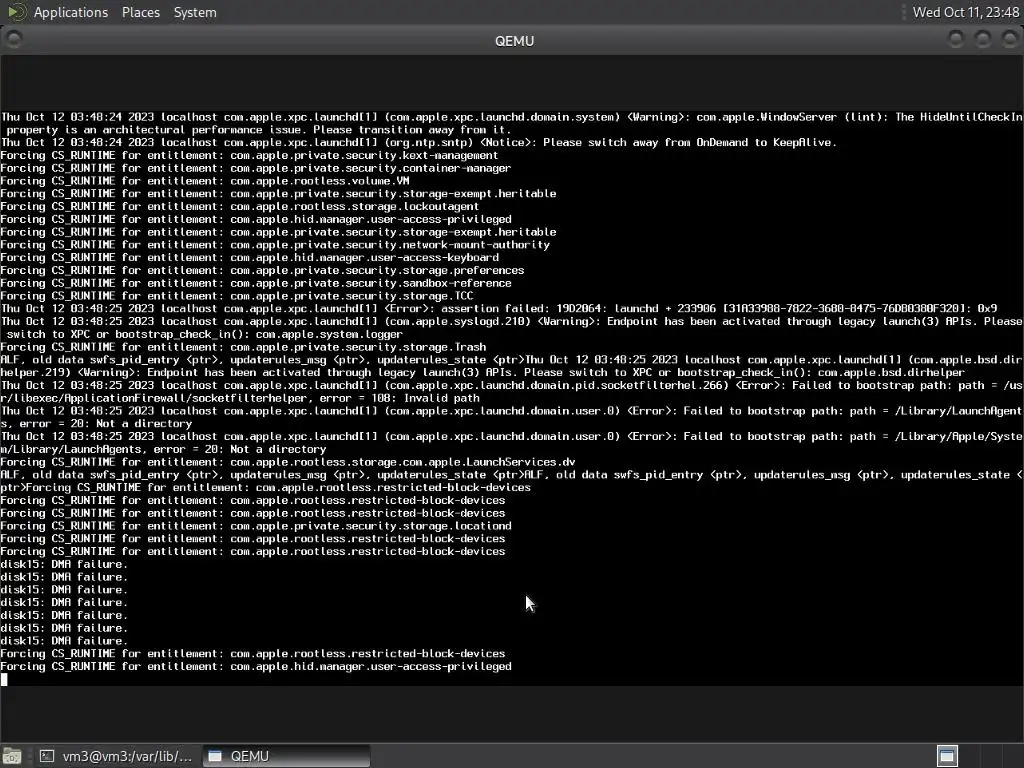The image size is (1024, 768).
Task: Click the line mentioning com.apple.WindowServer (lint)
Action: [x=511, y=117]
